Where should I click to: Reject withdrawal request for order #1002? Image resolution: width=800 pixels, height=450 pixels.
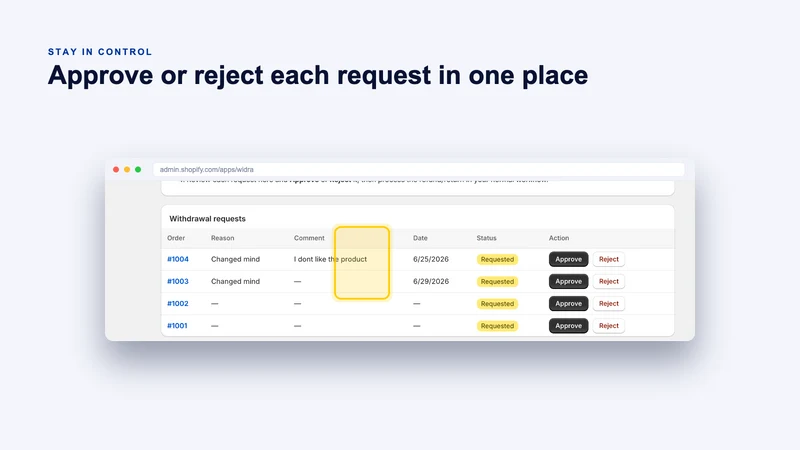(609, 304)
